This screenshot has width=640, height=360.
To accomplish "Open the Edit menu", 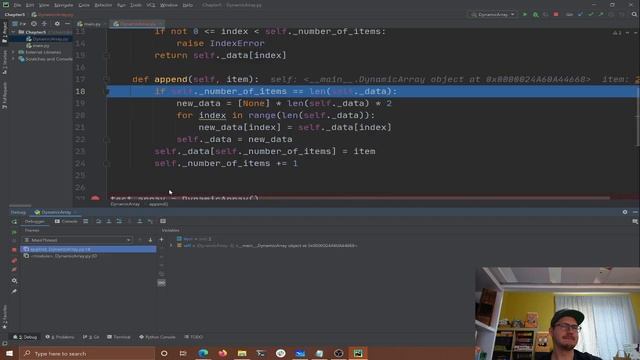I will coord(30,5).
